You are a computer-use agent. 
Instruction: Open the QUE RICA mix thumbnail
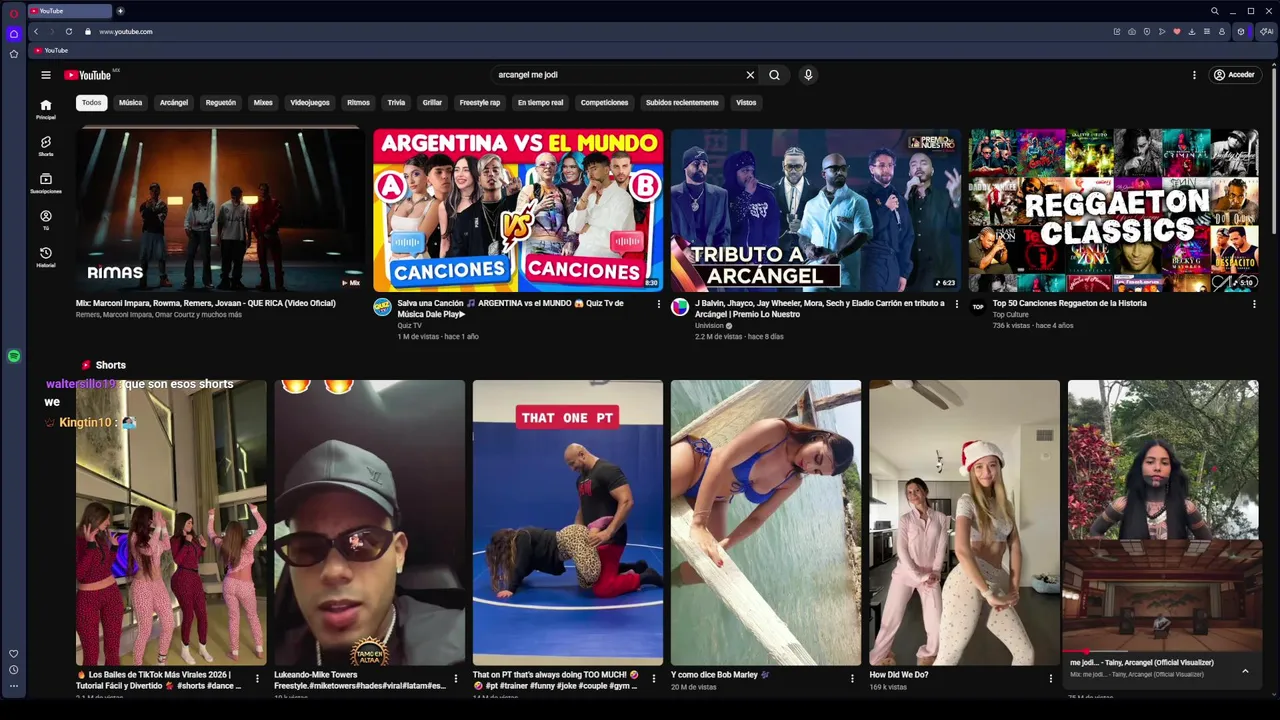pyautogui.click(x=220, y=210)
